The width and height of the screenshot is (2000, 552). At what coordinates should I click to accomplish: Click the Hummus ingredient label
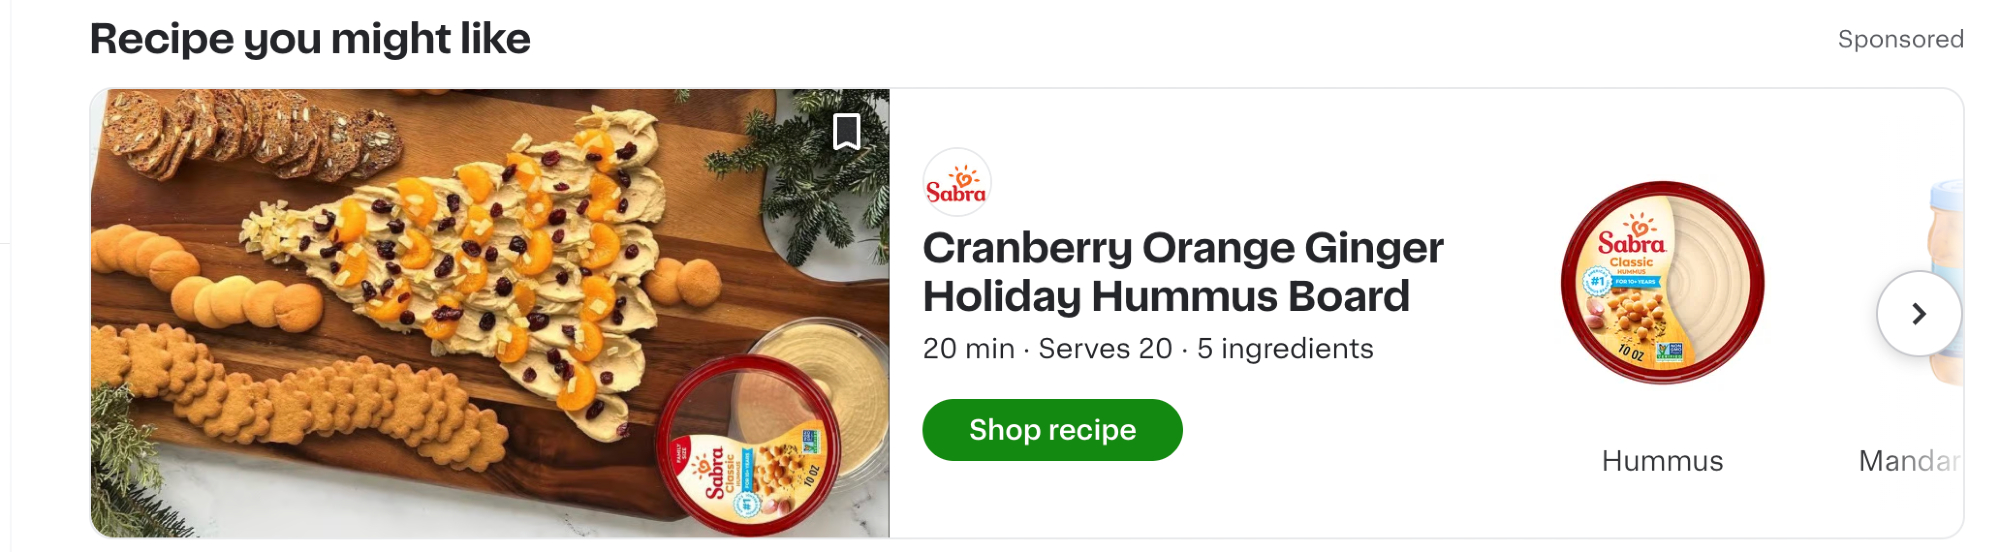(x=1662, y=461)
